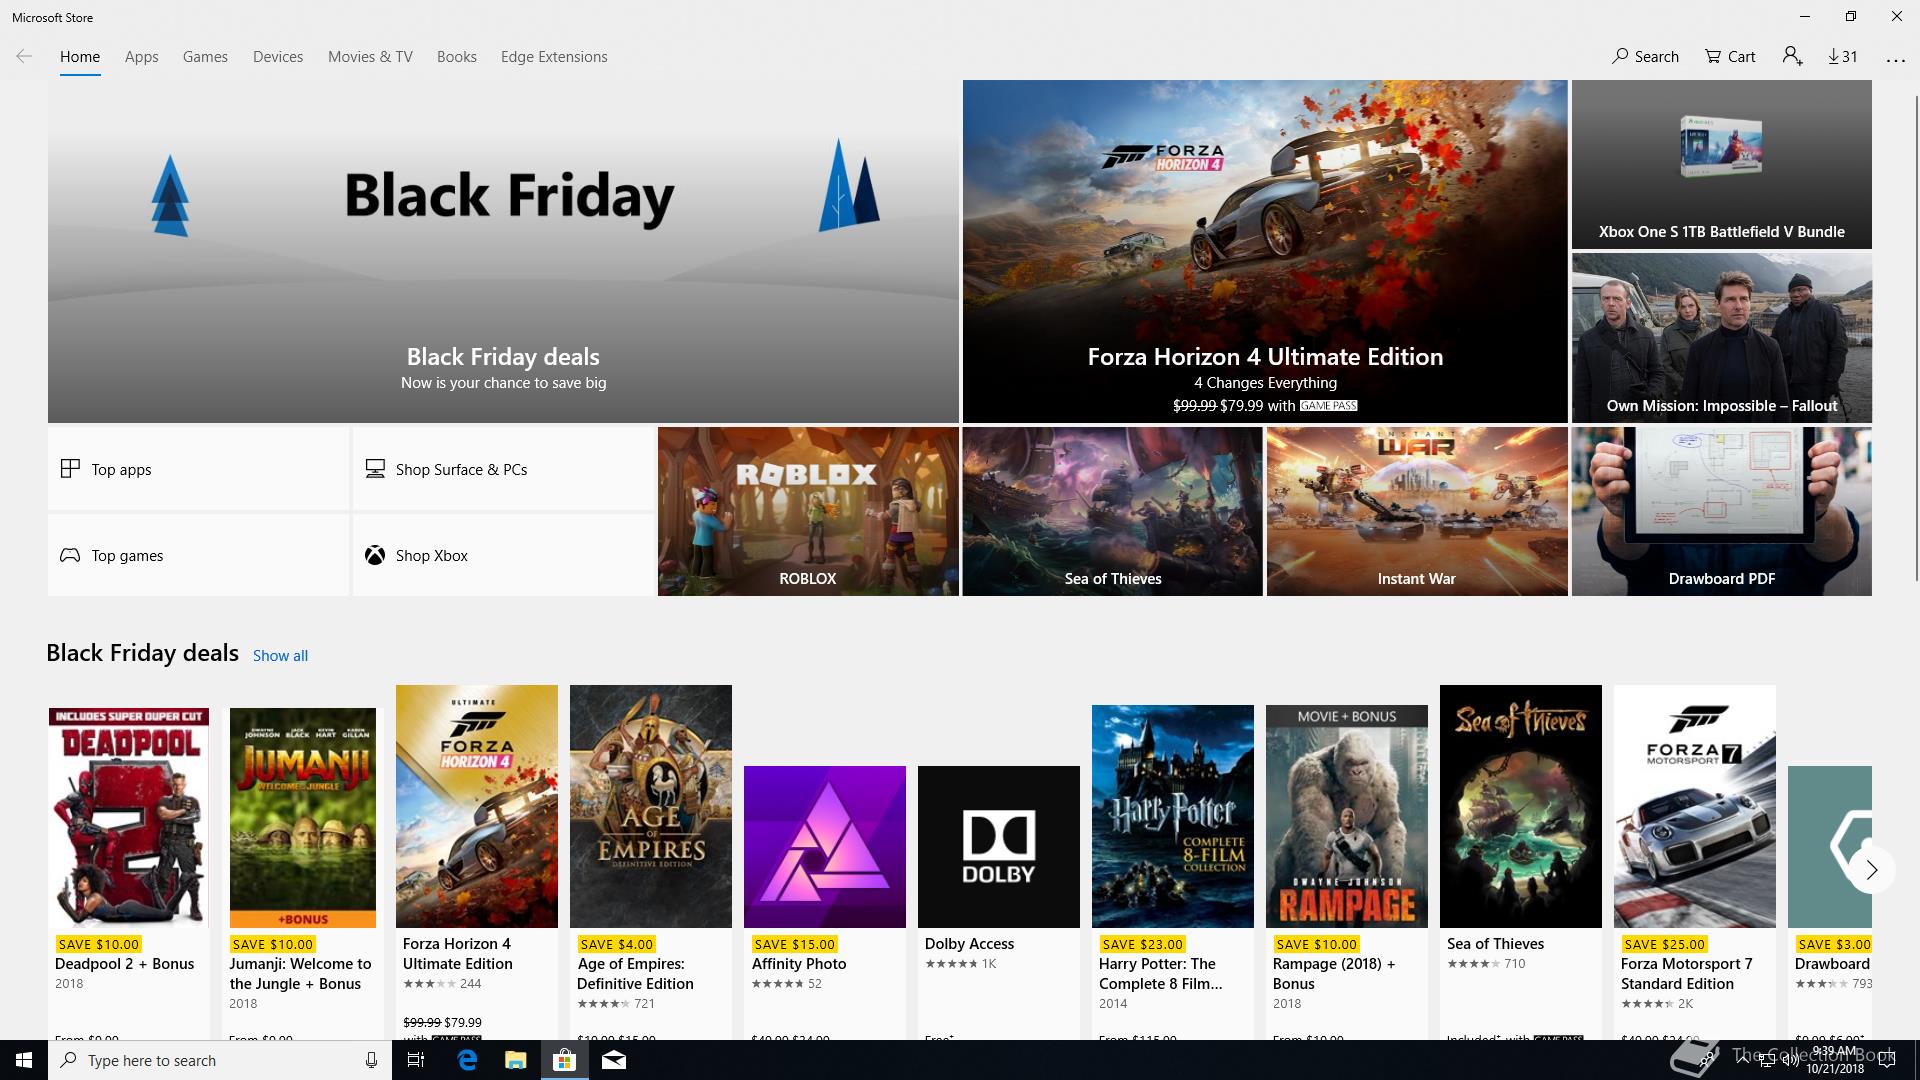The image size is (1920, 1080).
Task: Open Windows Start menu
Action: coord(24,1060)
